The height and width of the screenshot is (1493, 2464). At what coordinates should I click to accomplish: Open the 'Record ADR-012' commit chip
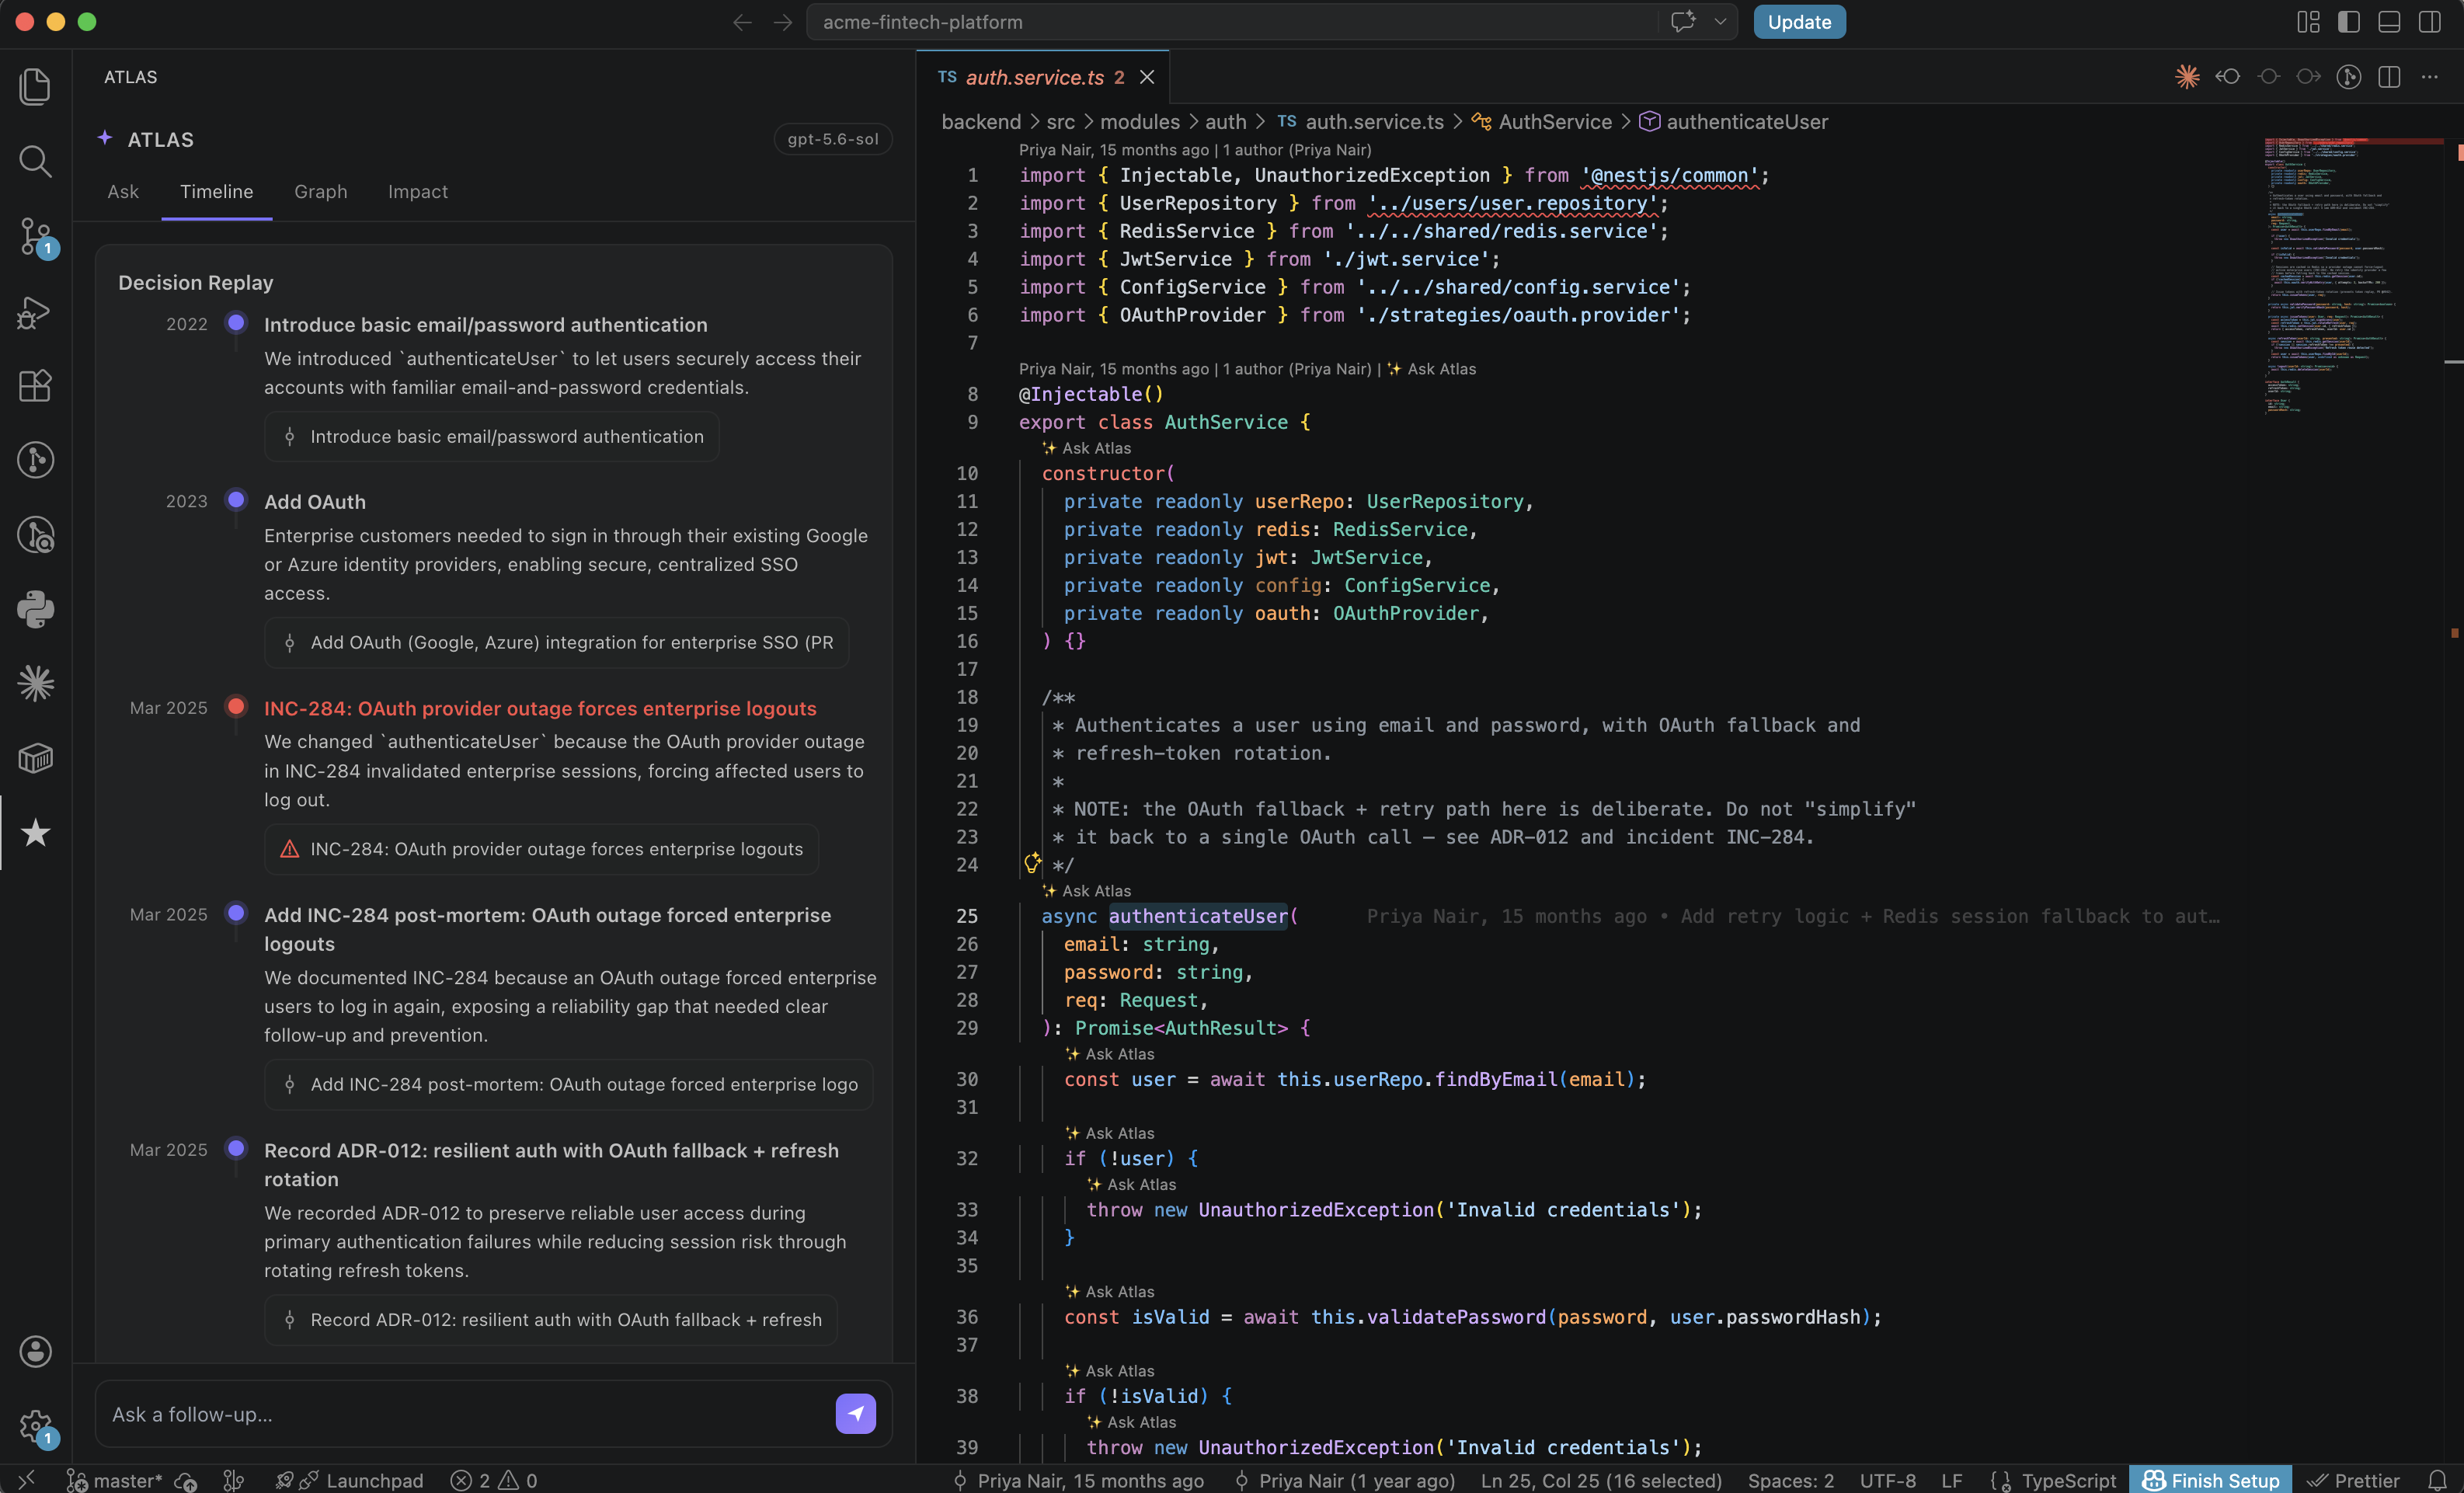(551, 1319)
